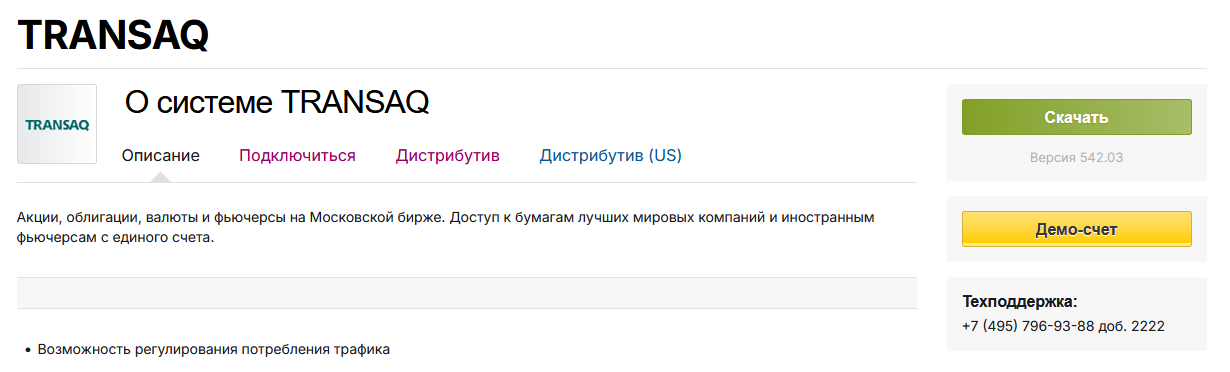The image size is (1230, 372).
Task: Click the bullet marker before Возможность
Action: point(27,351)
